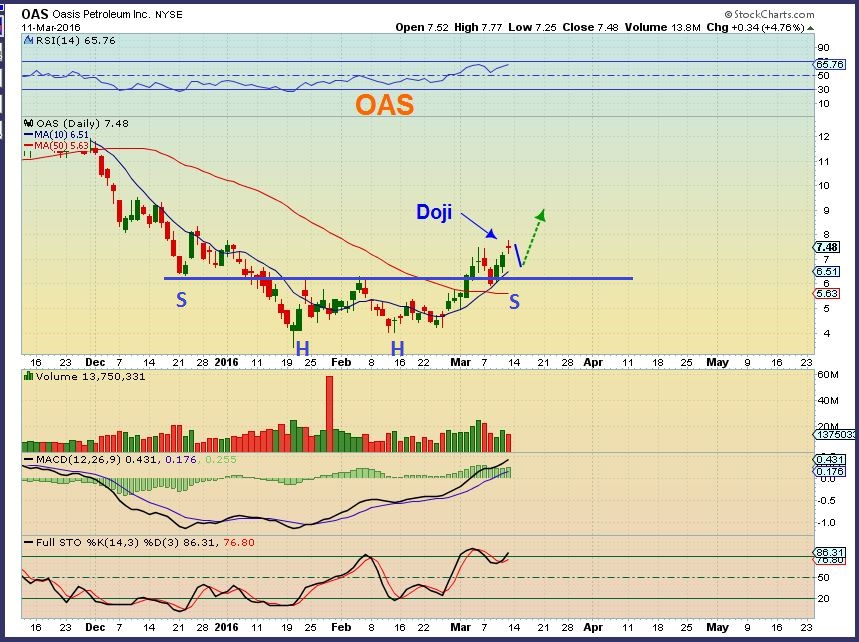
Task: Click the OAS (Daily) 7.48 legend
Action: click(82, 124)
